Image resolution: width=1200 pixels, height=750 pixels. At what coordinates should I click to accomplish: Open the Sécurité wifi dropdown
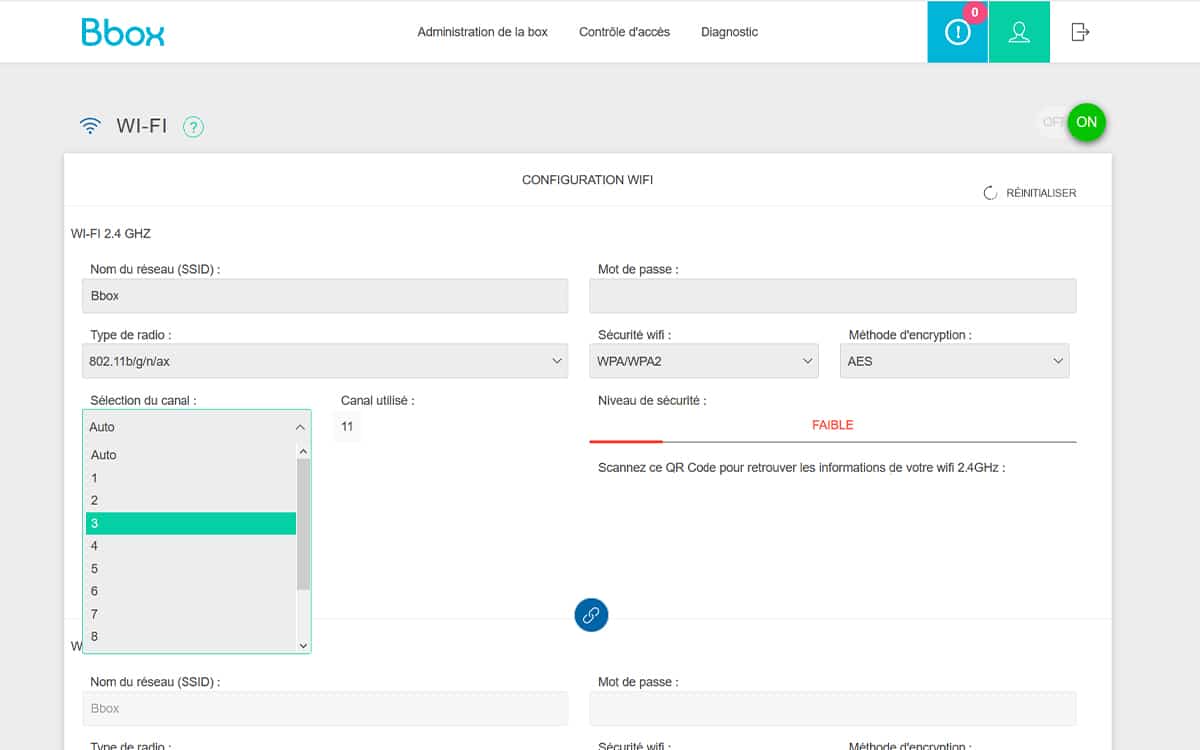704,361
